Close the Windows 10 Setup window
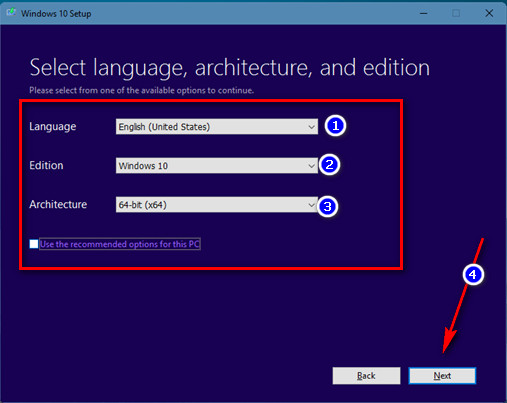The image size is (507, 403). coord(489,13)
